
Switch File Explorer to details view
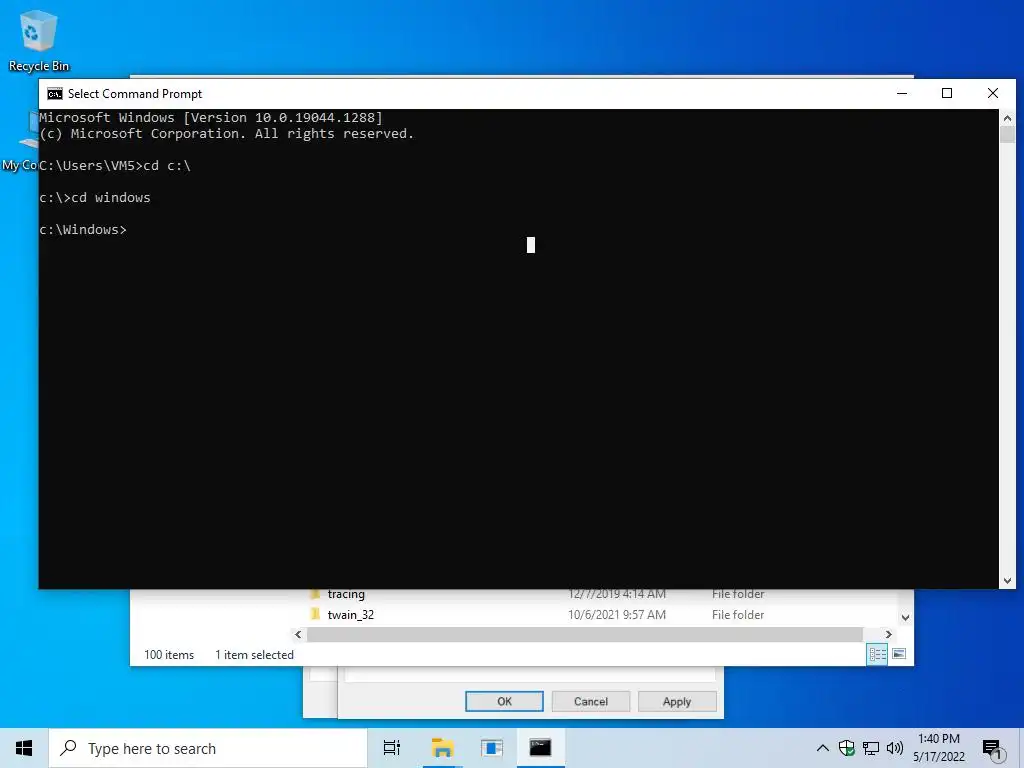(x=877, y=654)
